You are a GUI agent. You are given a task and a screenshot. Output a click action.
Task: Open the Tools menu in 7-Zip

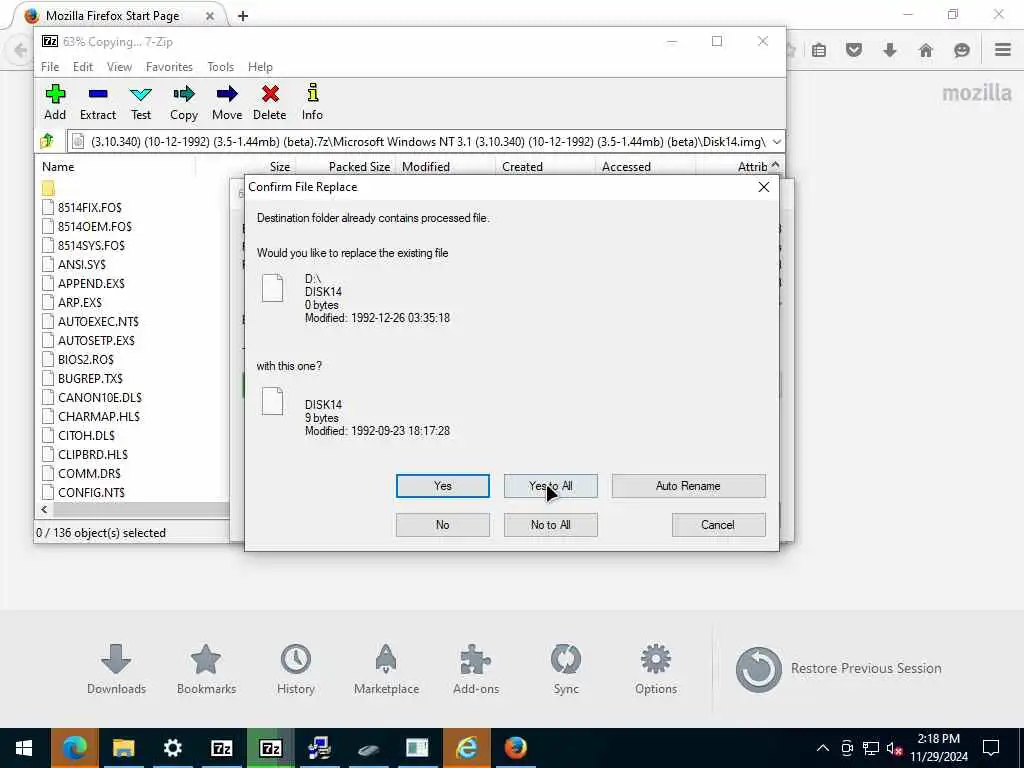click(221, 67)
